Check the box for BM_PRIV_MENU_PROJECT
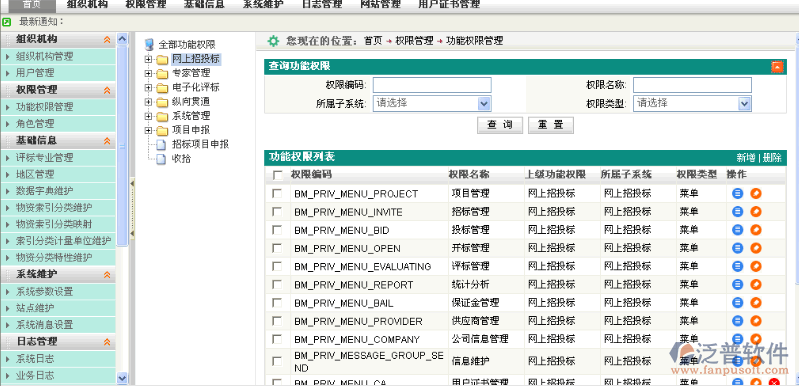Screen dimensions: 799x386 click(277, 194)
